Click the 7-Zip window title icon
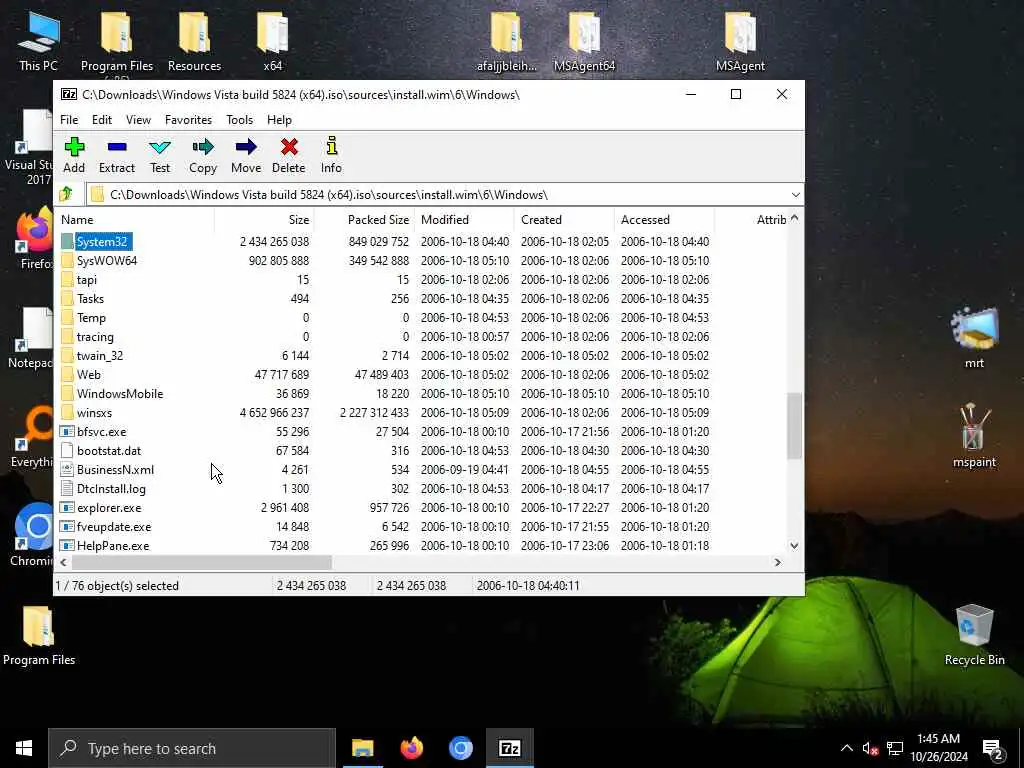This screenshot has height=768, width=1024. click(x=69, y=95)
